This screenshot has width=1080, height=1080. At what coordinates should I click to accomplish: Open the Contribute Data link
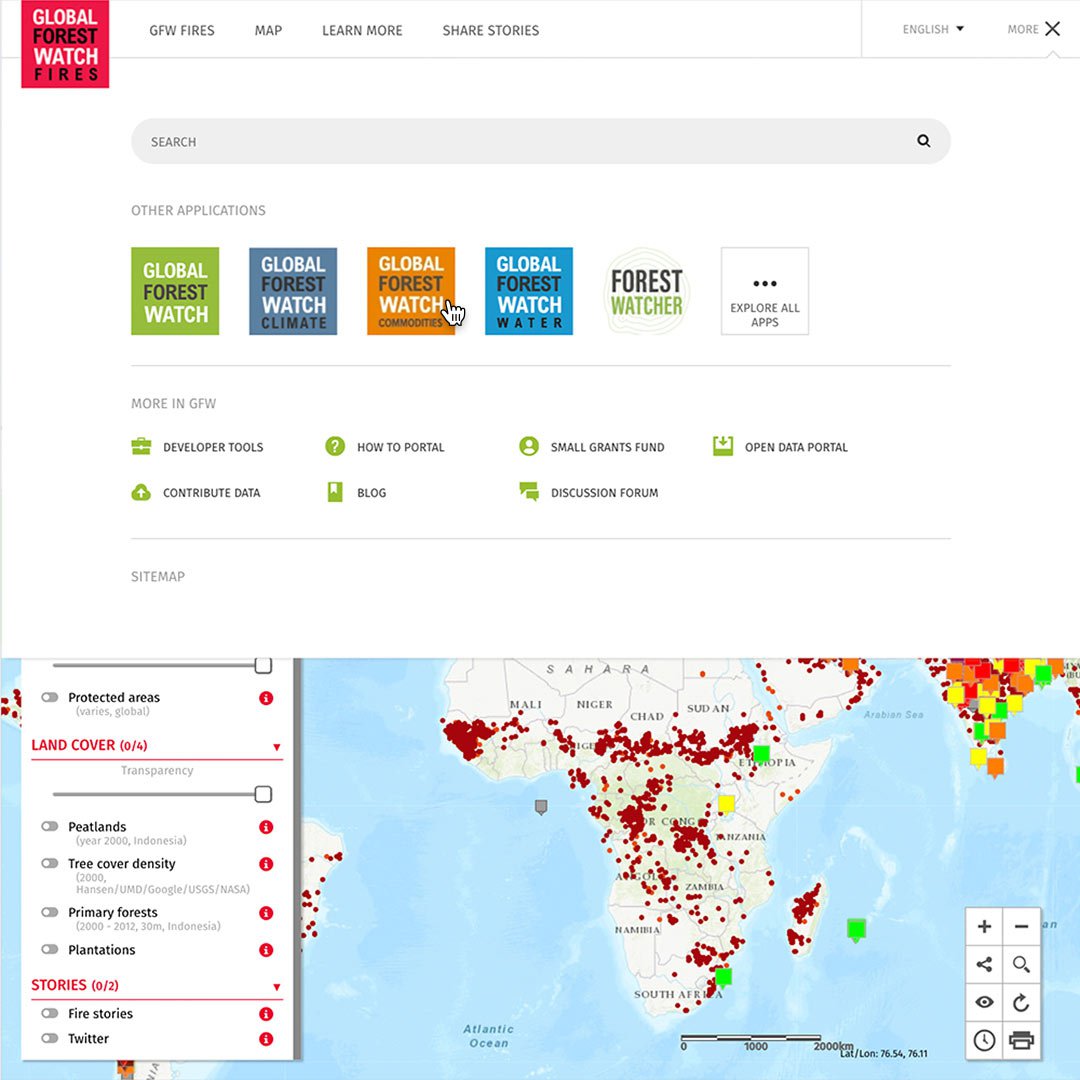click(211, 492)
